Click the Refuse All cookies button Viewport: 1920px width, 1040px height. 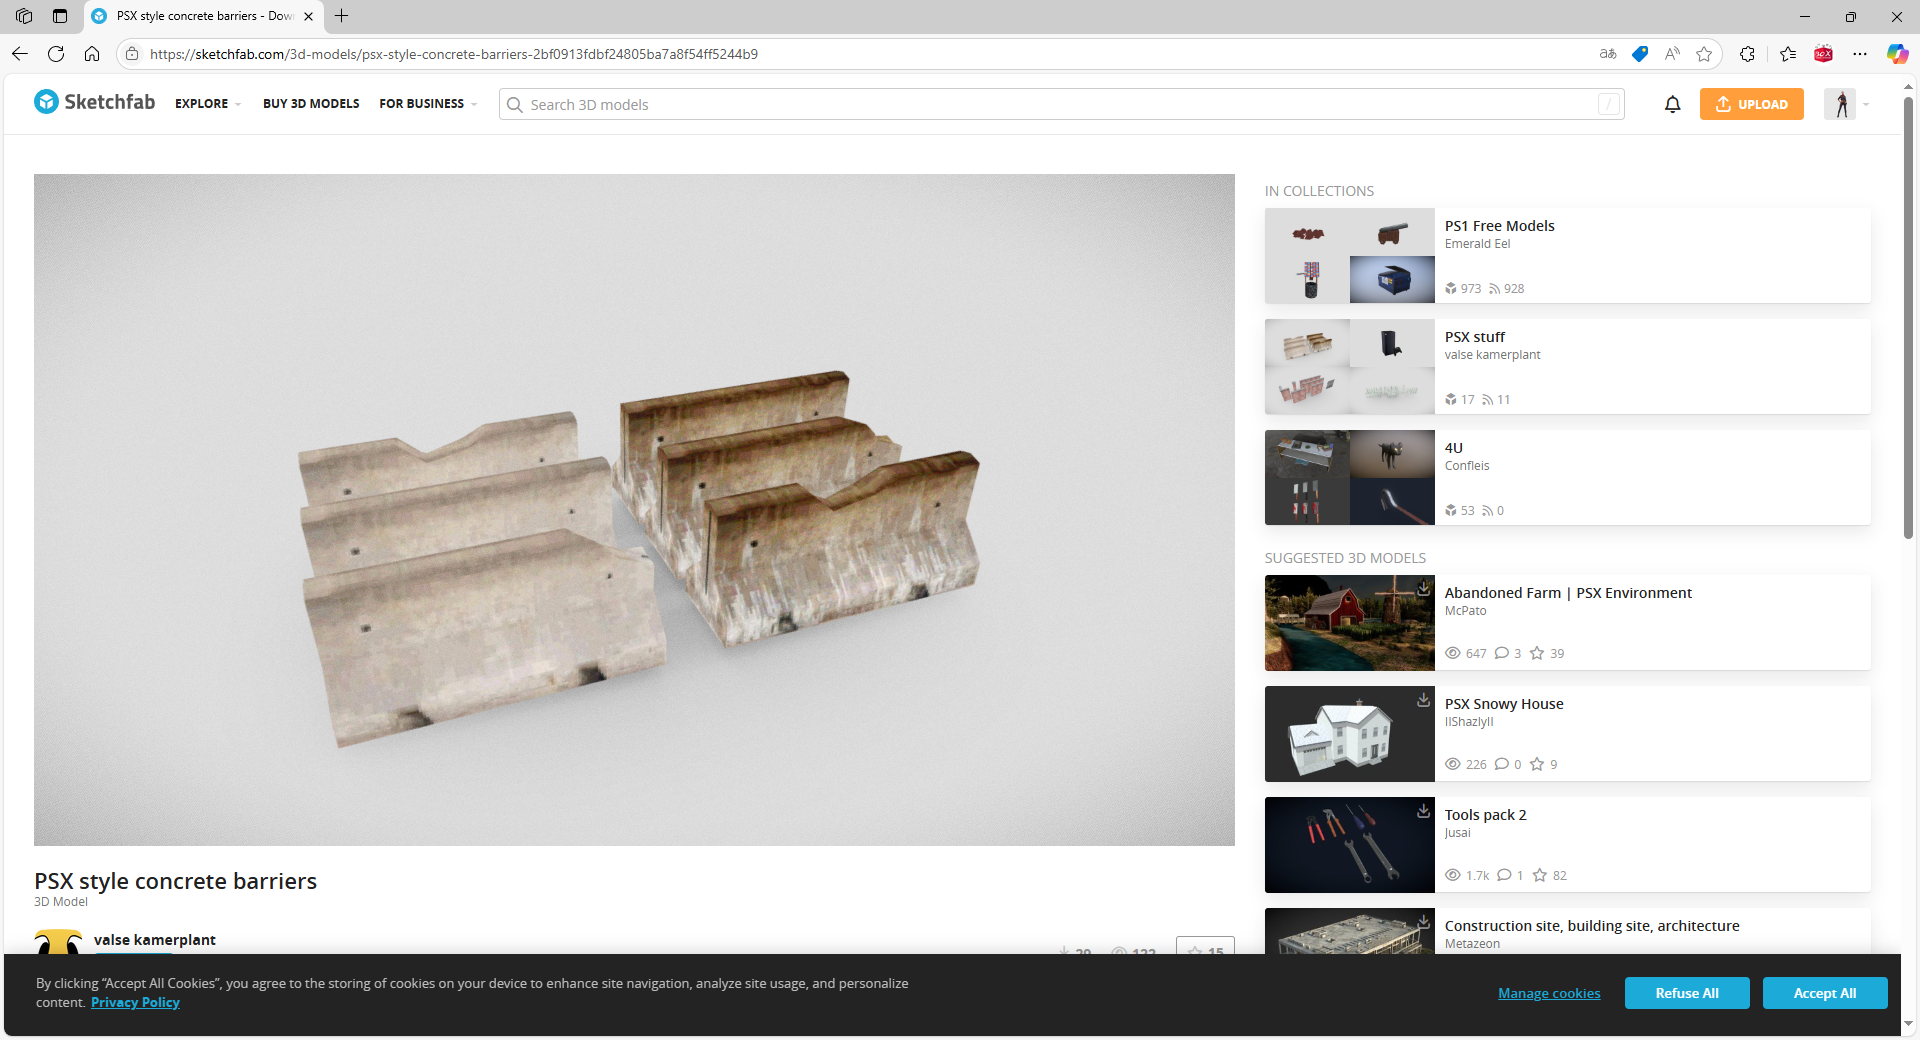tap(1686, 993)
